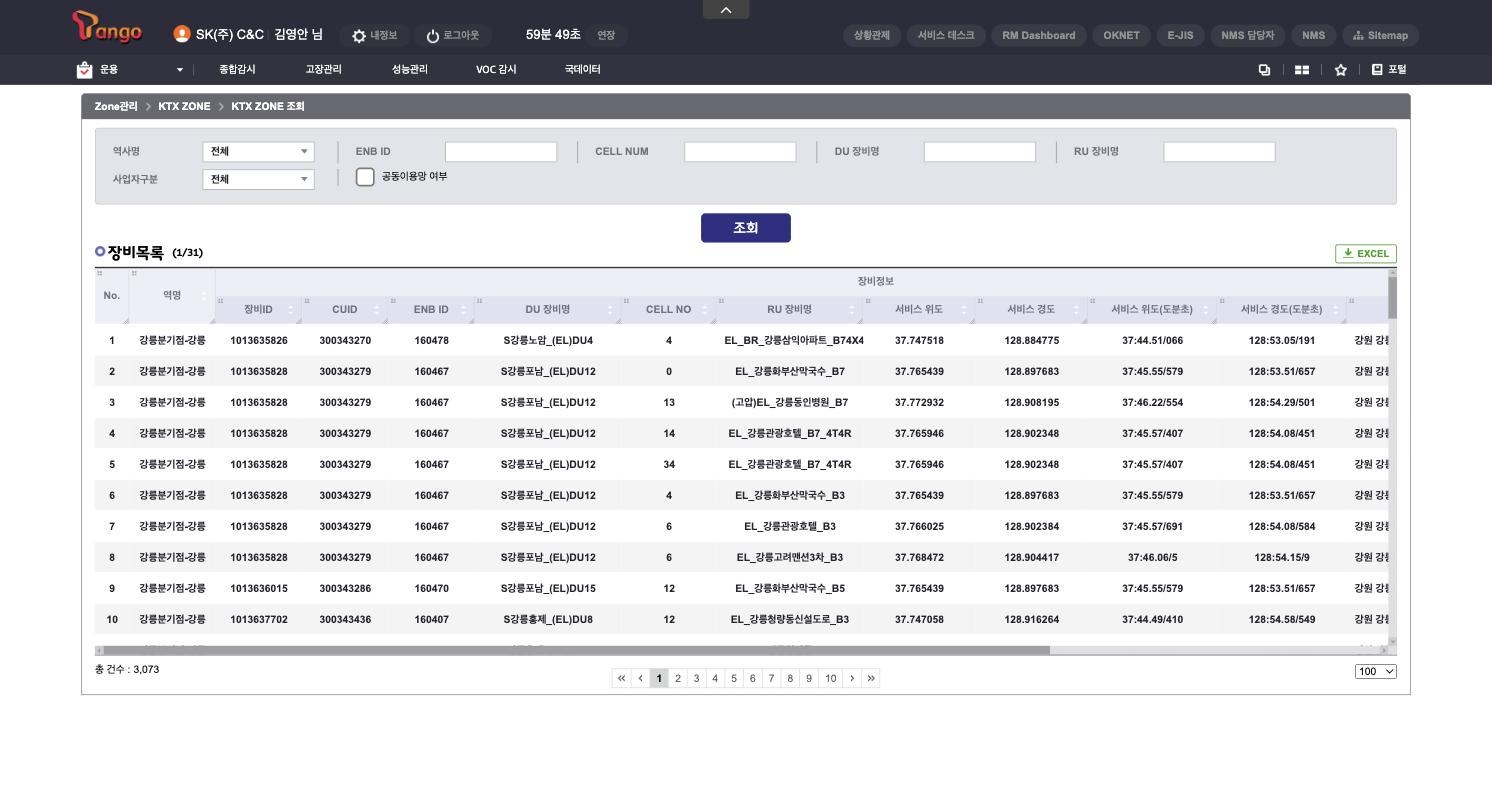Collapse the header using the top chevron
This screenshot has height=812, width=1492.
pos(726,9)
